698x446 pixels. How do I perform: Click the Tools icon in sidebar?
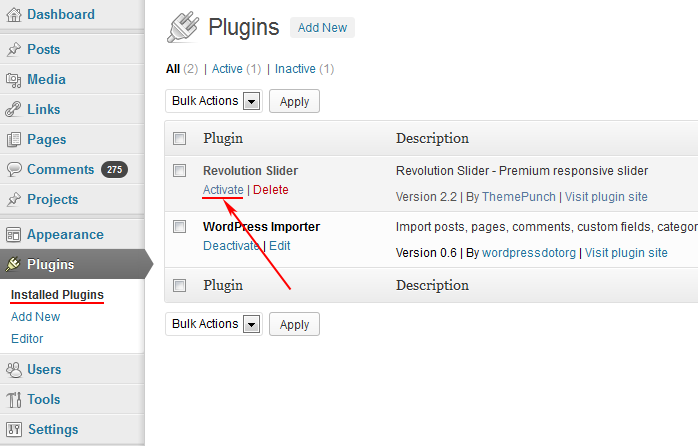14,400
